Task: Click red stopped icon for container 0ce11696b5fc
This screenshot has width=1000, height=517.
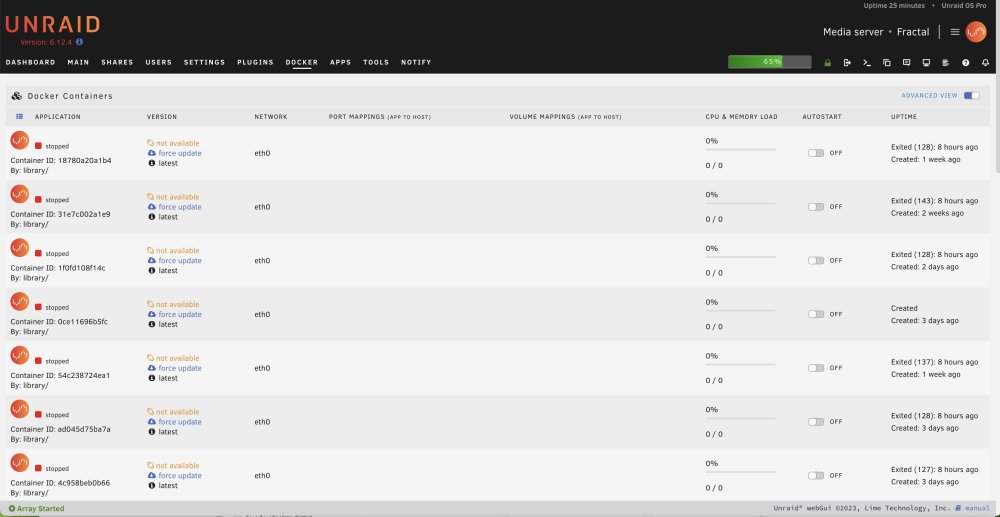Action: [x=38, y=307]
